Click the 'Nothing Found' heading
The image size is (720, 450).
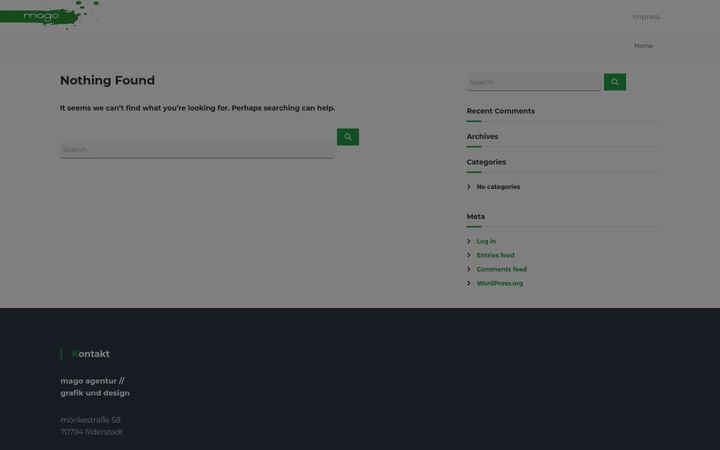click(107, 80)
